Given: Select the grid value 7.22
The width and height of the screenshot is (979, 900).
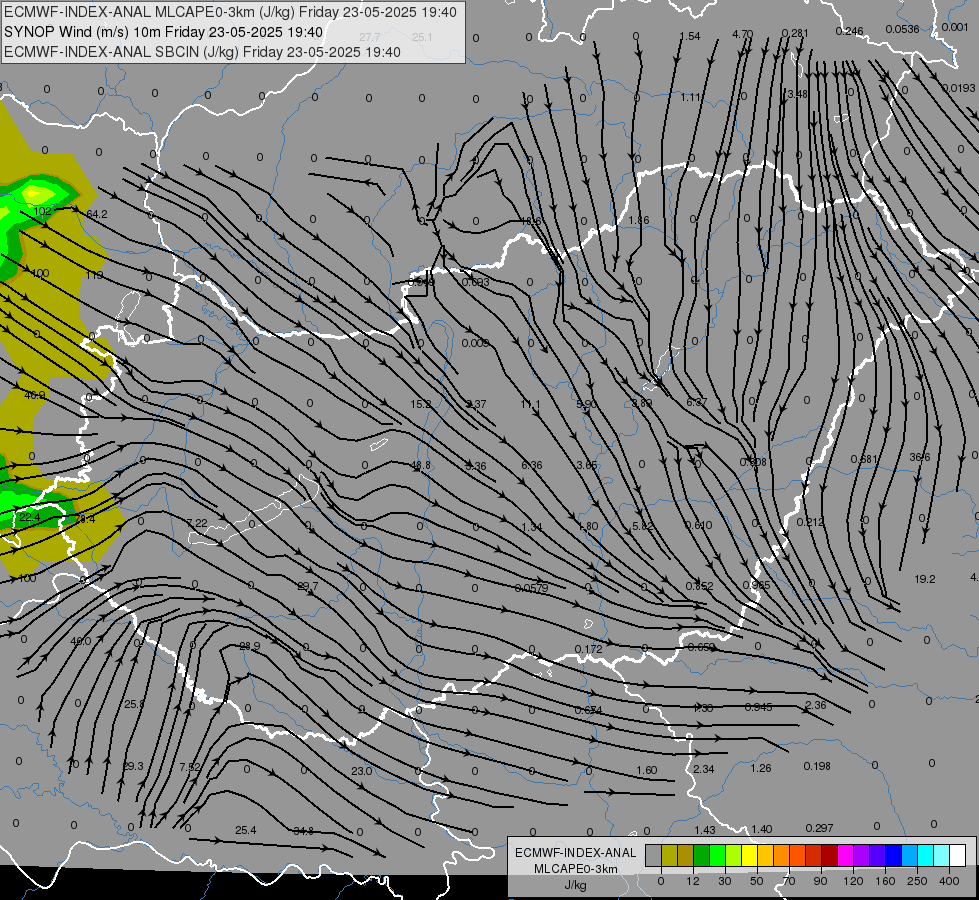Looking at the screenshot, I should point(197,523).
